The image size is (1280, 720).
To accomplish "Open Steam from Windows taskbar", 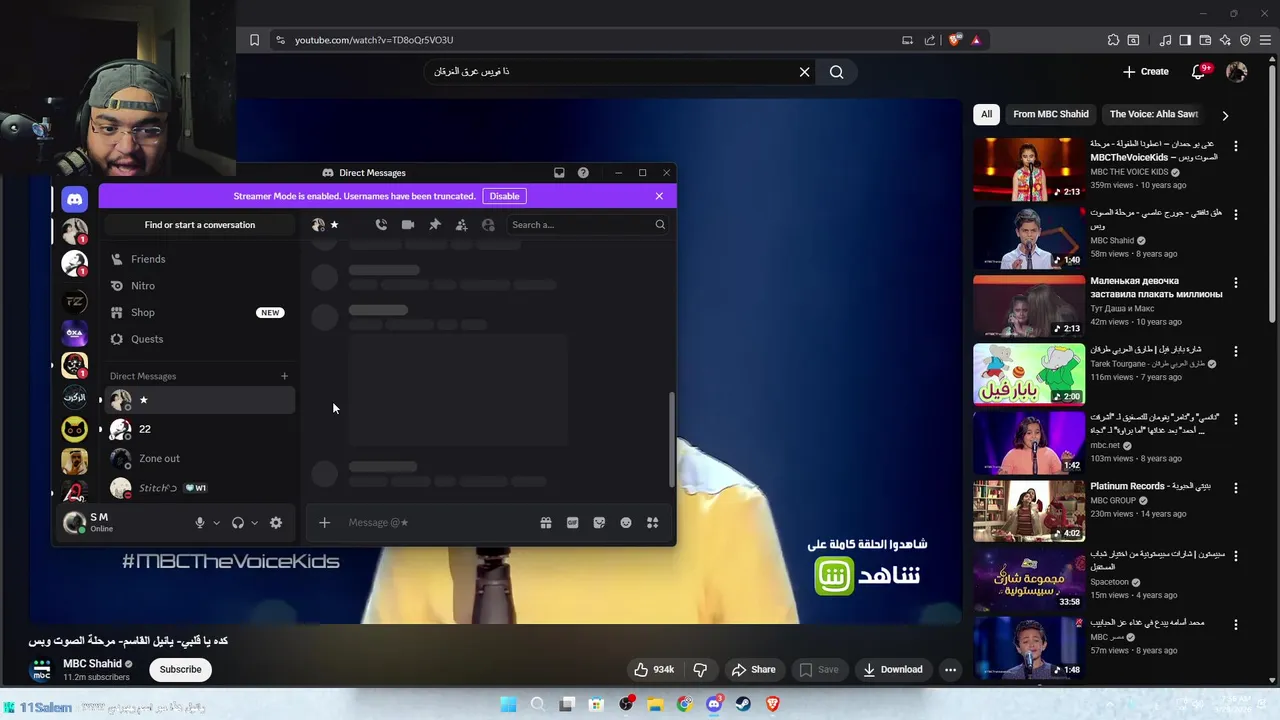I will [743, 704].
